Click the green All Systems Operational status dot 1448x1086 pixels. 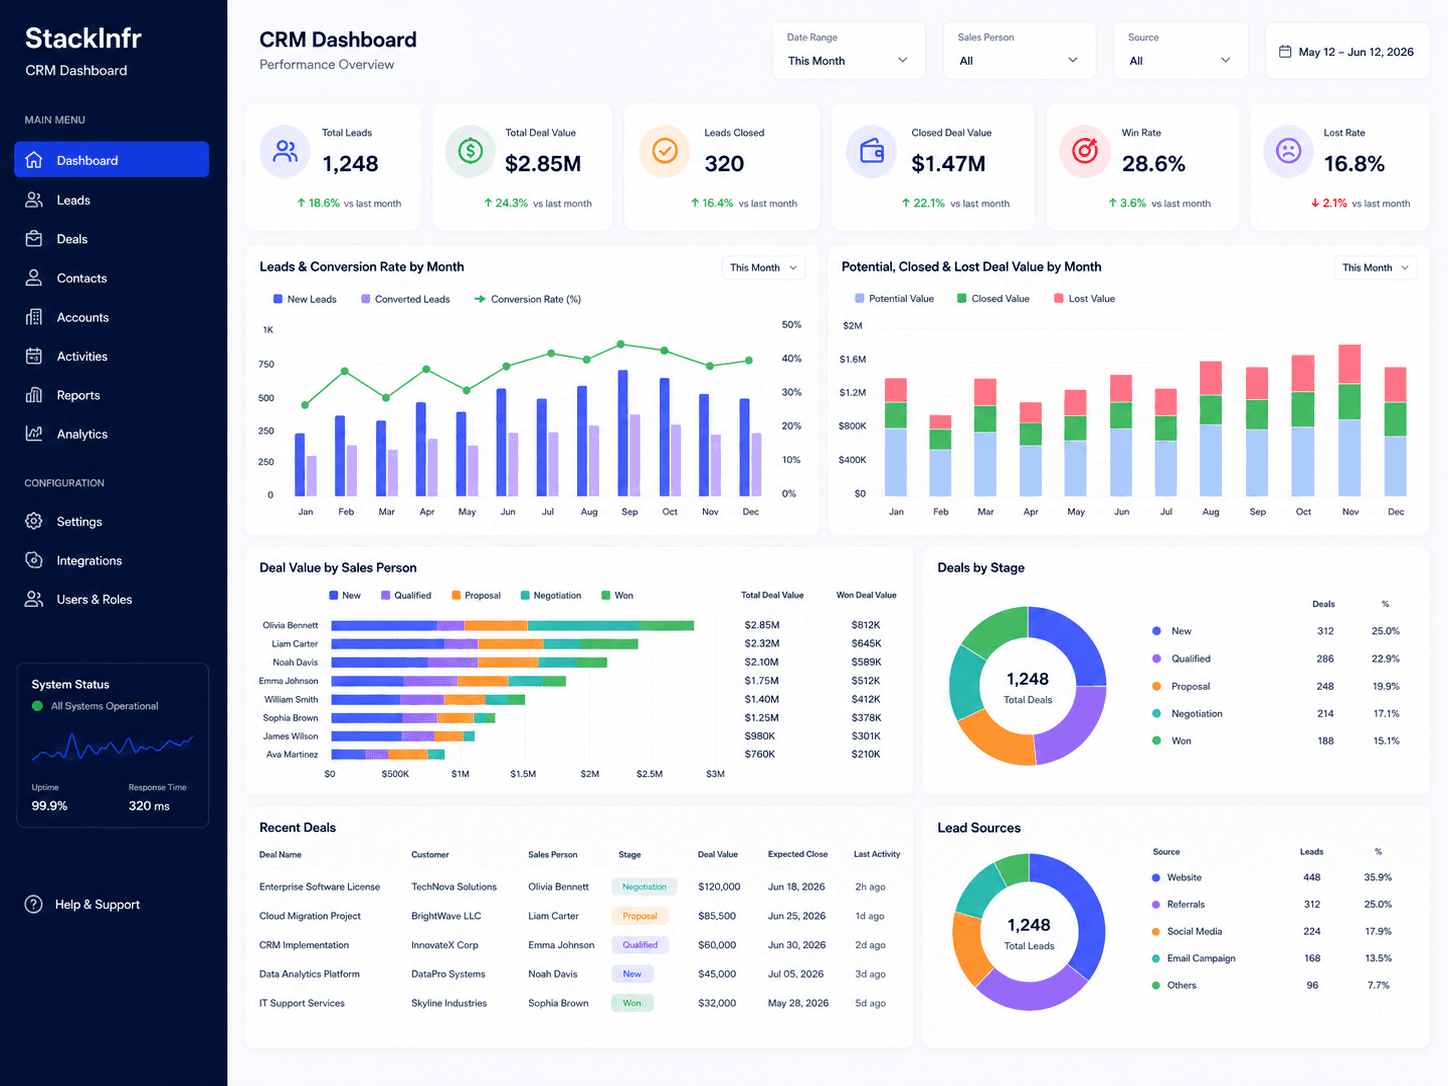pos(38,706)
